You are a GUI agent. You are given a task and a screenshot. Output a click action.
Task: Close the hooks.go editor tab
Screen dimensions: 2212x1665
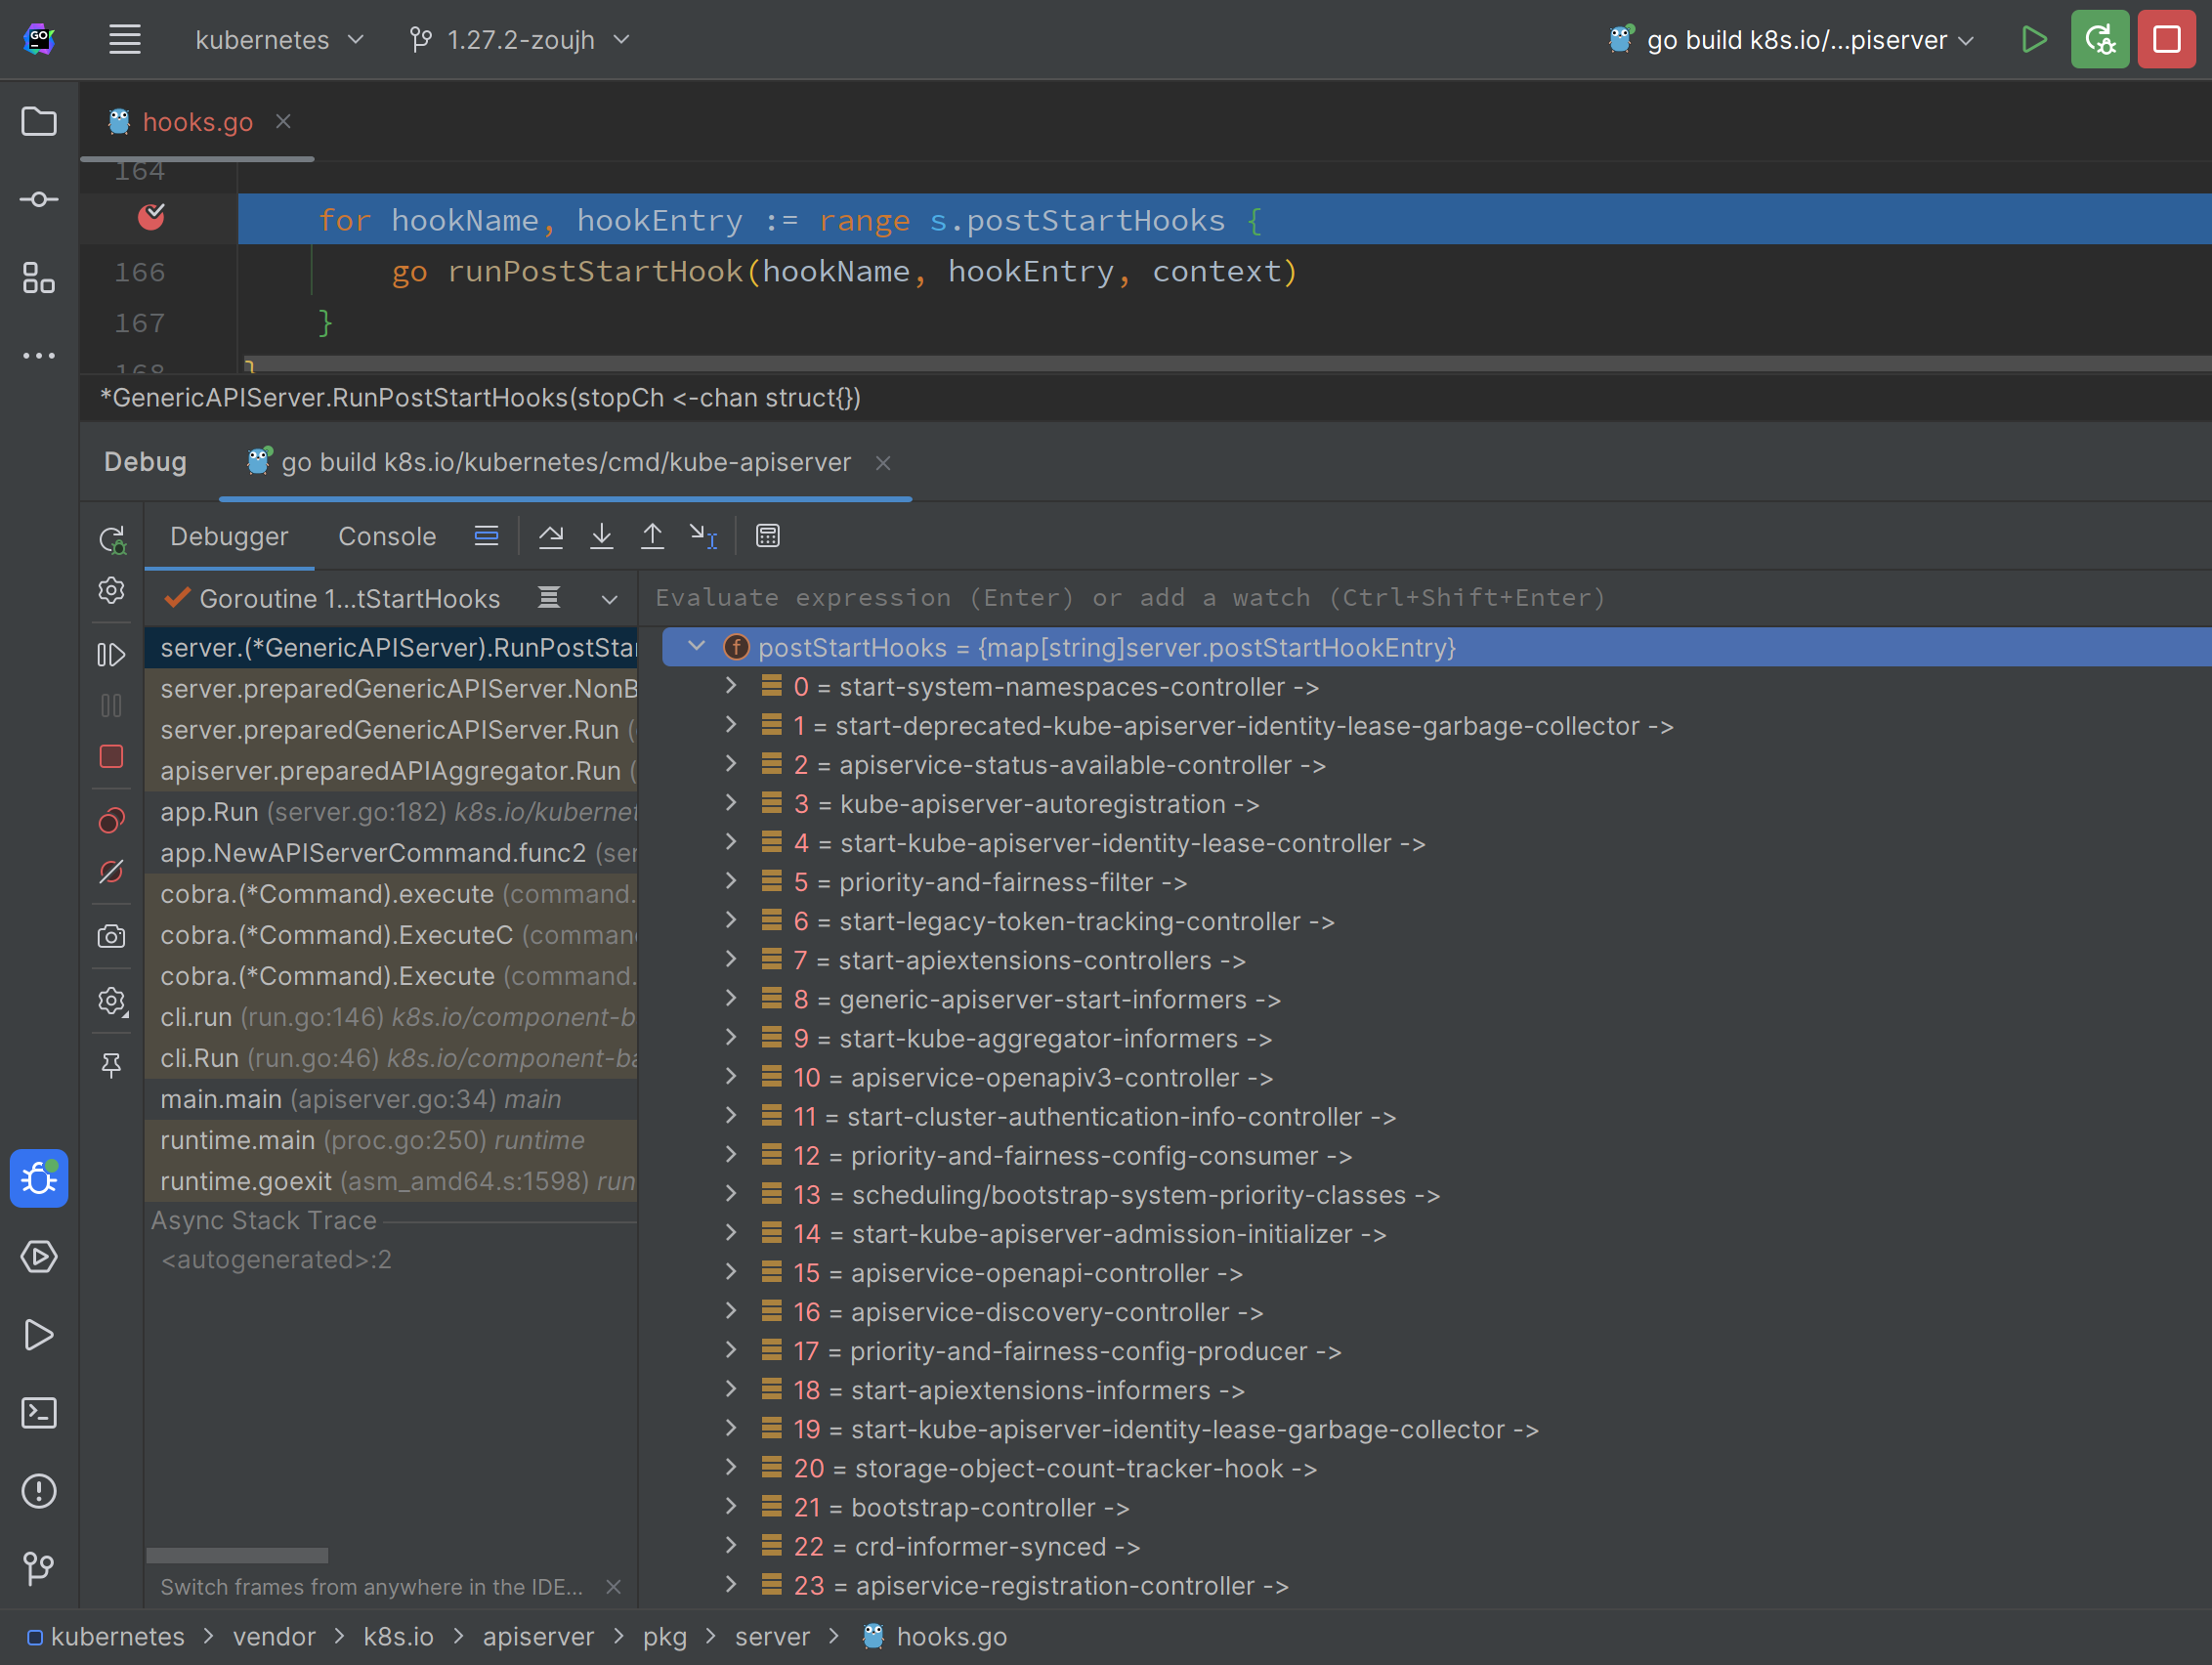(284, 121)
